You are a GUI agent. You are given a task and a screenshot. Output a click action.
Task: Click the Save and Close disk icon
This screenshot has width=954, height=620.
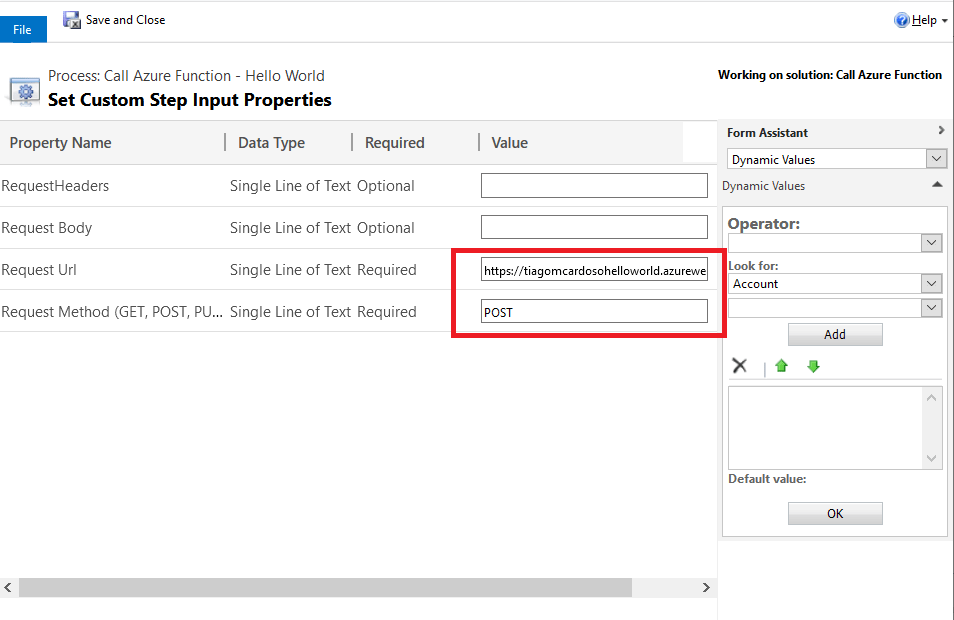(x=72, y=20)
